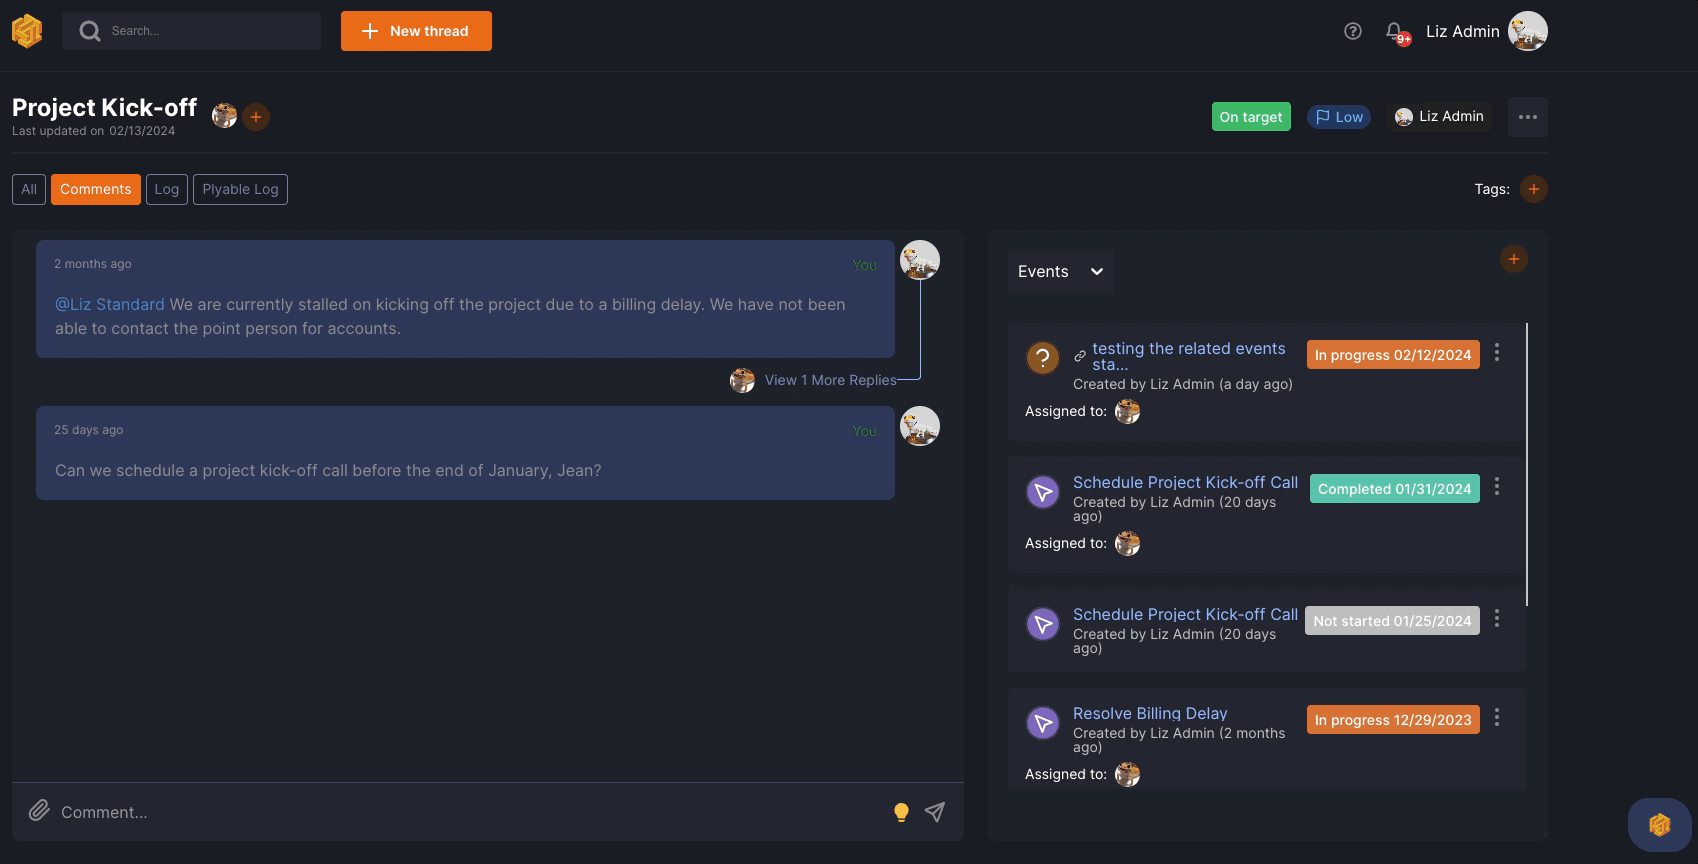1698x864 pixels.
Task: Add a tag with the plus icon
Action: 1533,189
